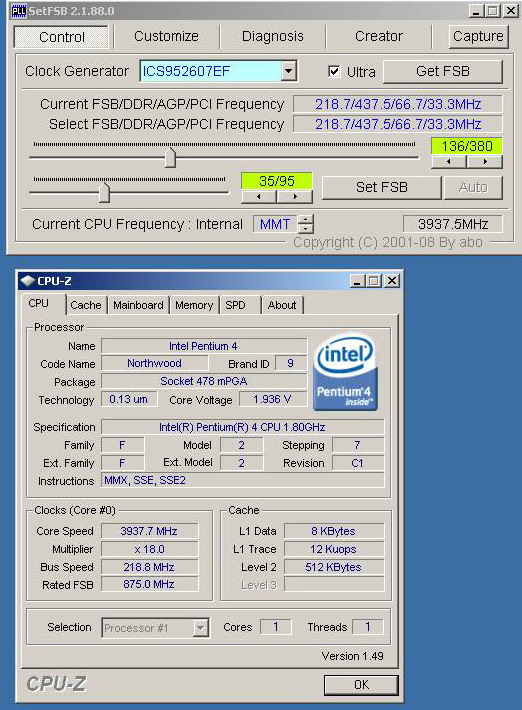
Task: Click the SetFSB PLL title bar icon
Action: pos(19,10)
